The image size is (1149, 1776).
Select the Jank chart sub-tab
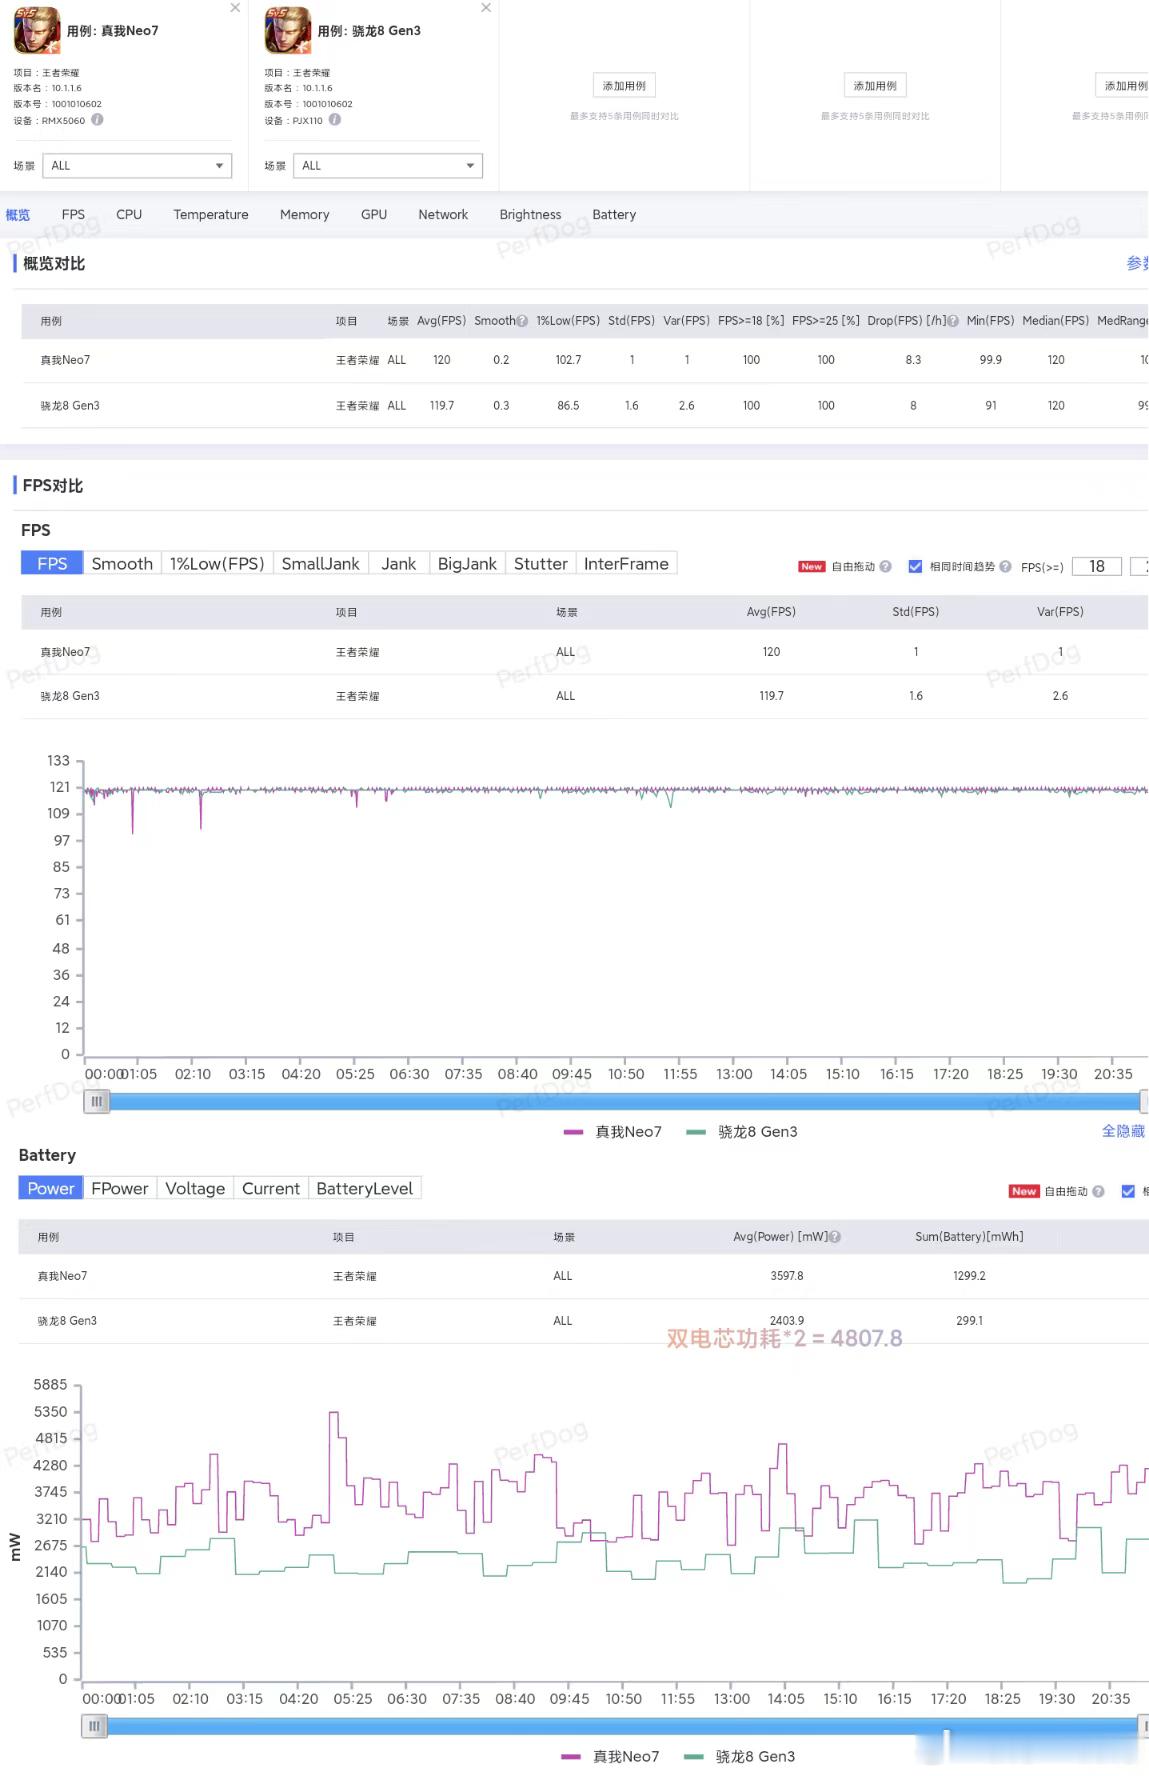pos(398,564)
